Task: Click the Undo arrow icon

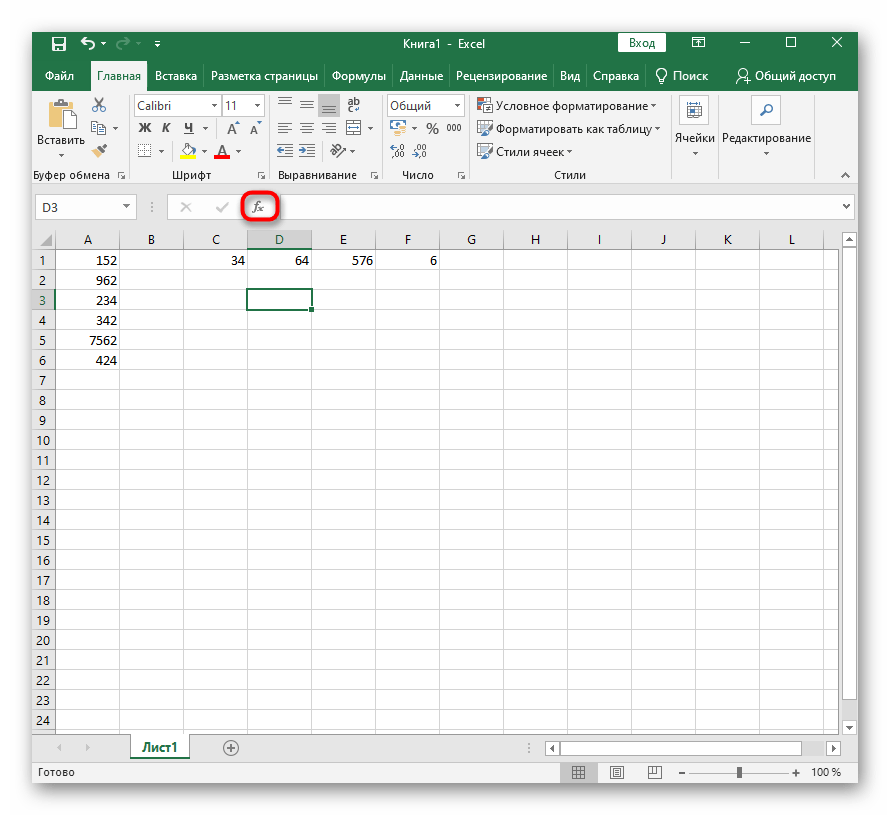Action: (88, 43)
